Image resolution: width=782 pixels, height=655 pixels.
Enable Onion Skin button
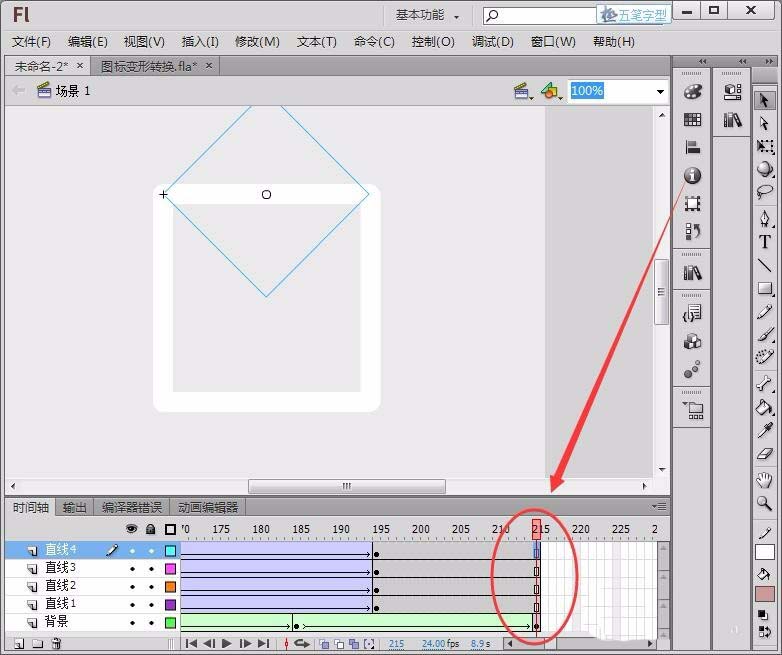tap(324, 644)
